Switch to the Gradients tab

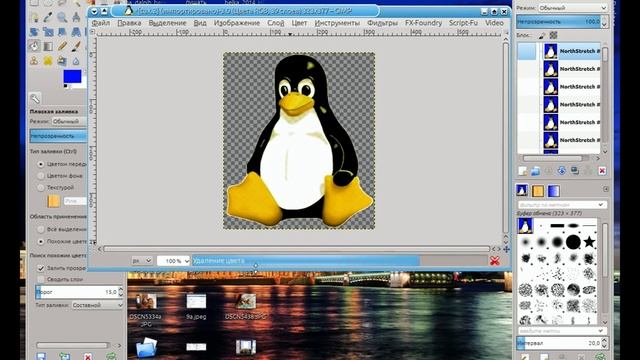(x=553, y=191)
